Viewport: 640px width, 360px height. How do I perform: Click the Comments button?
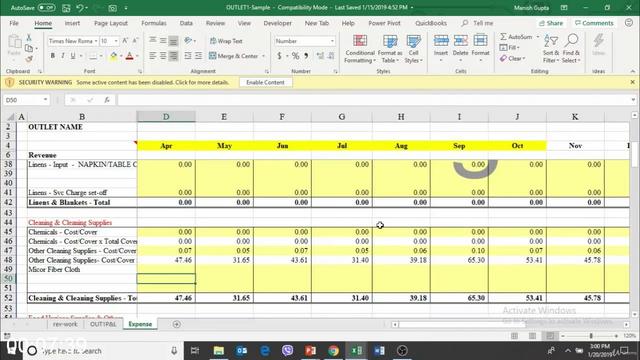594,23
